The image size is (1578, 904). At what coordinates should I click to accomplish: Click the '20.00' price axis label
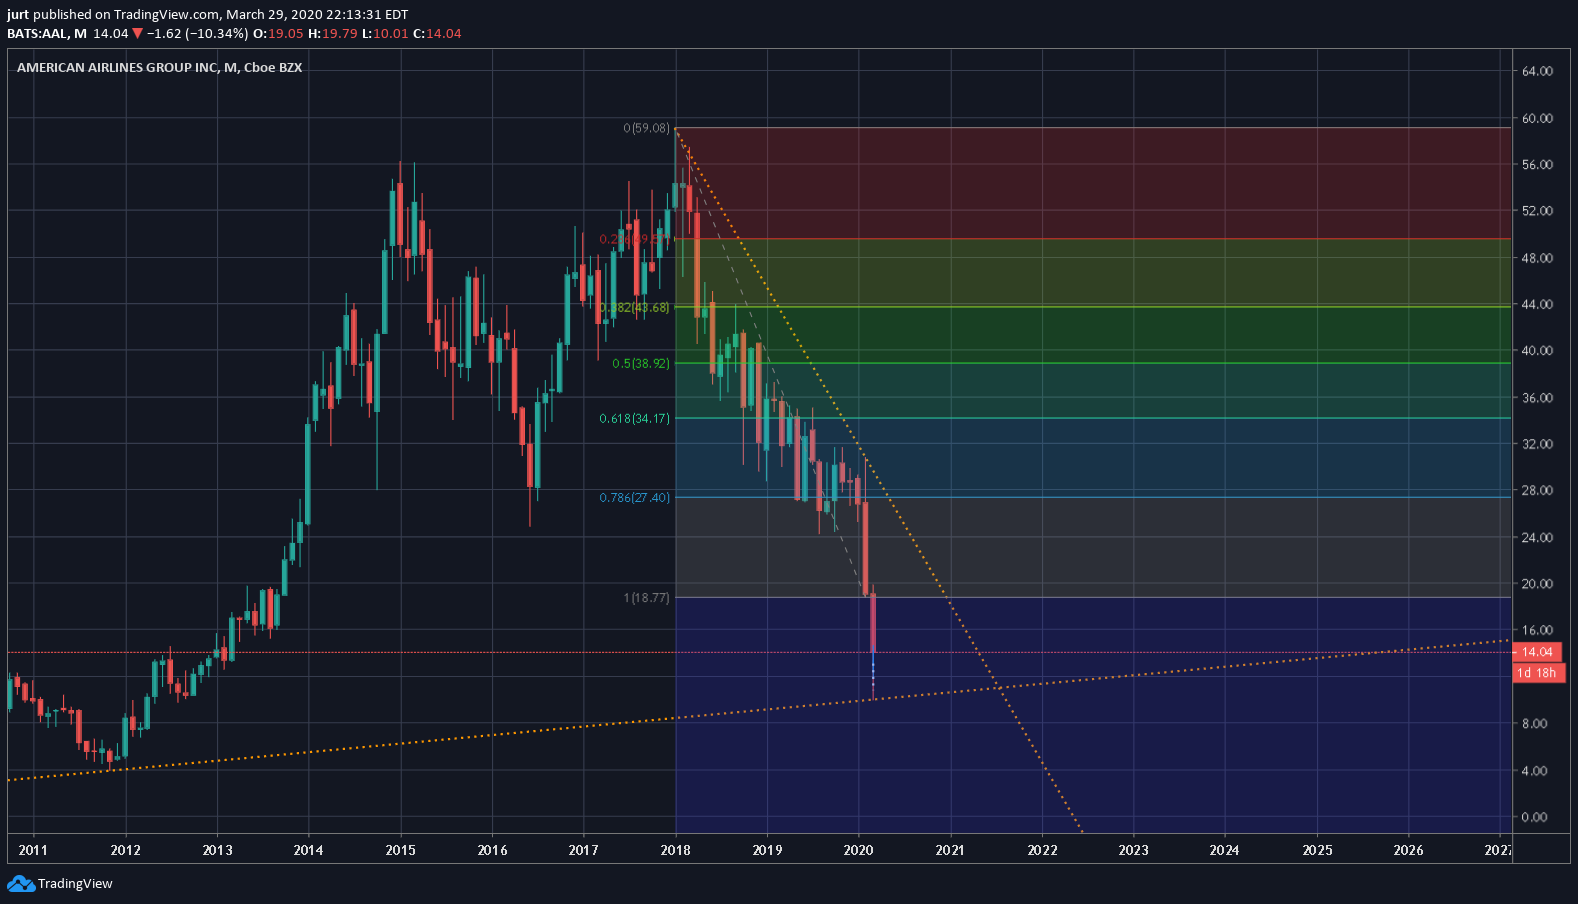click(x=1537, y=583)
